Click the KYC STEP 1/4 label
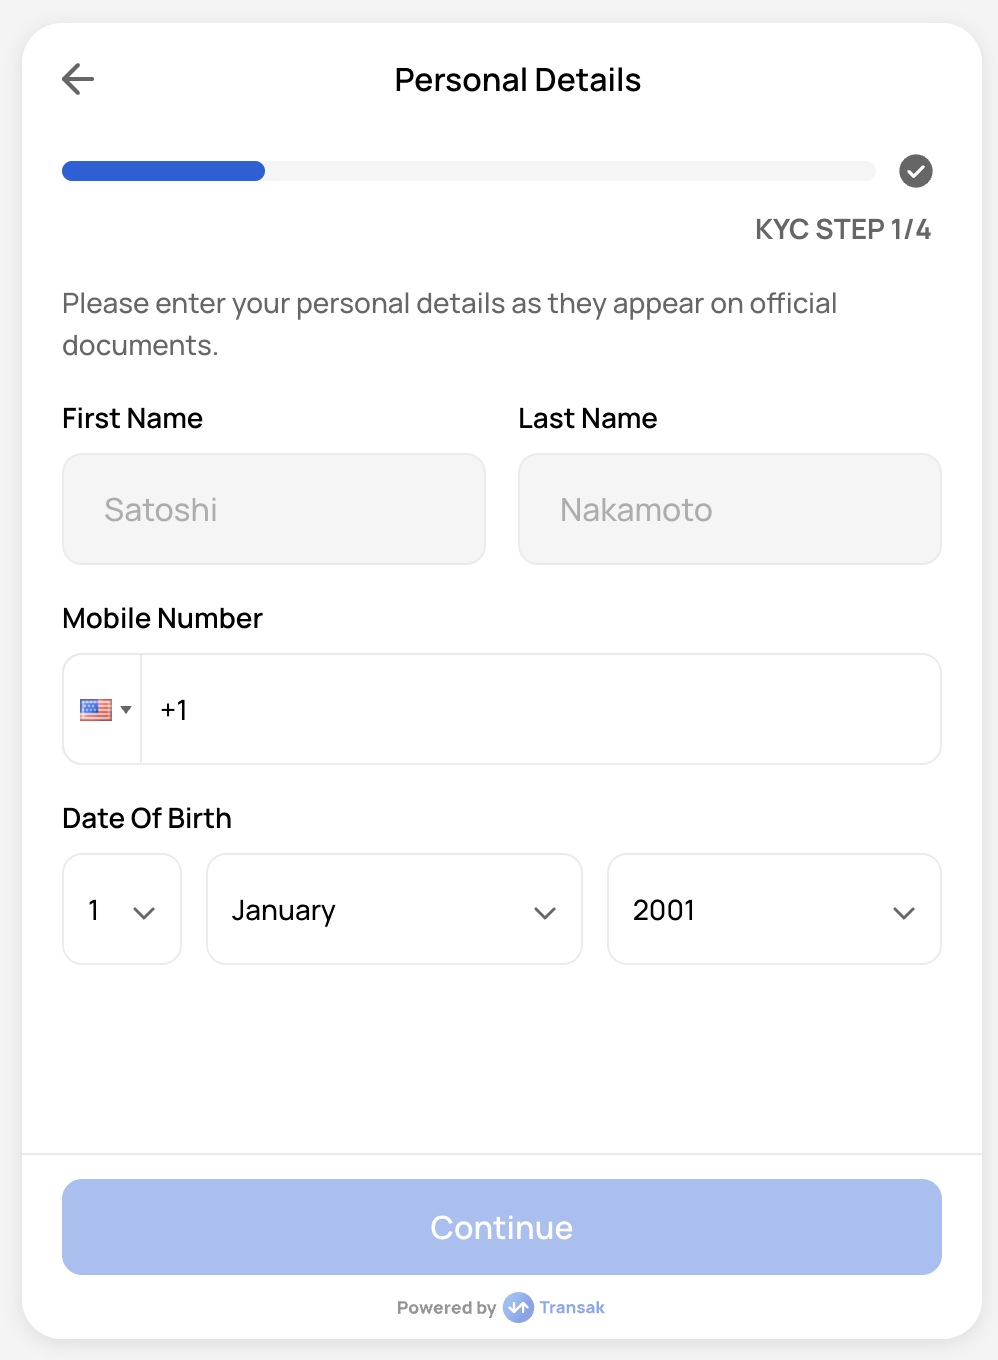 [842, 230]
